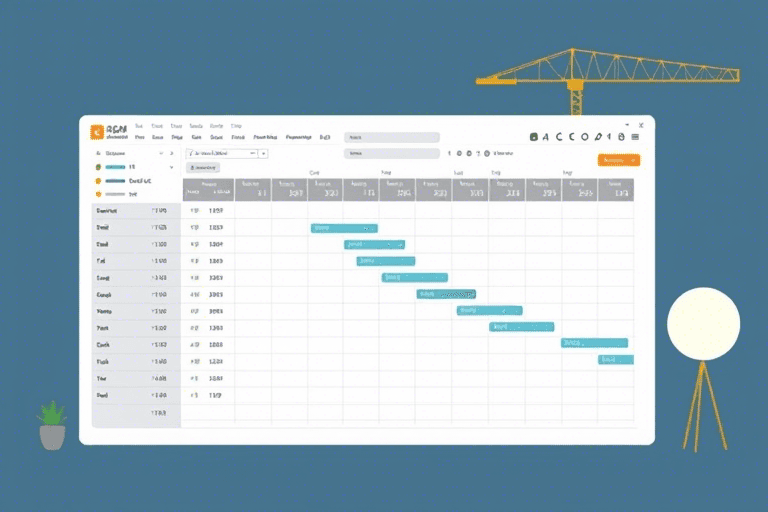This screenshot has width=768, height=512.
Task: Click the dark green square icon in toolbar
Action: (534, 136)
